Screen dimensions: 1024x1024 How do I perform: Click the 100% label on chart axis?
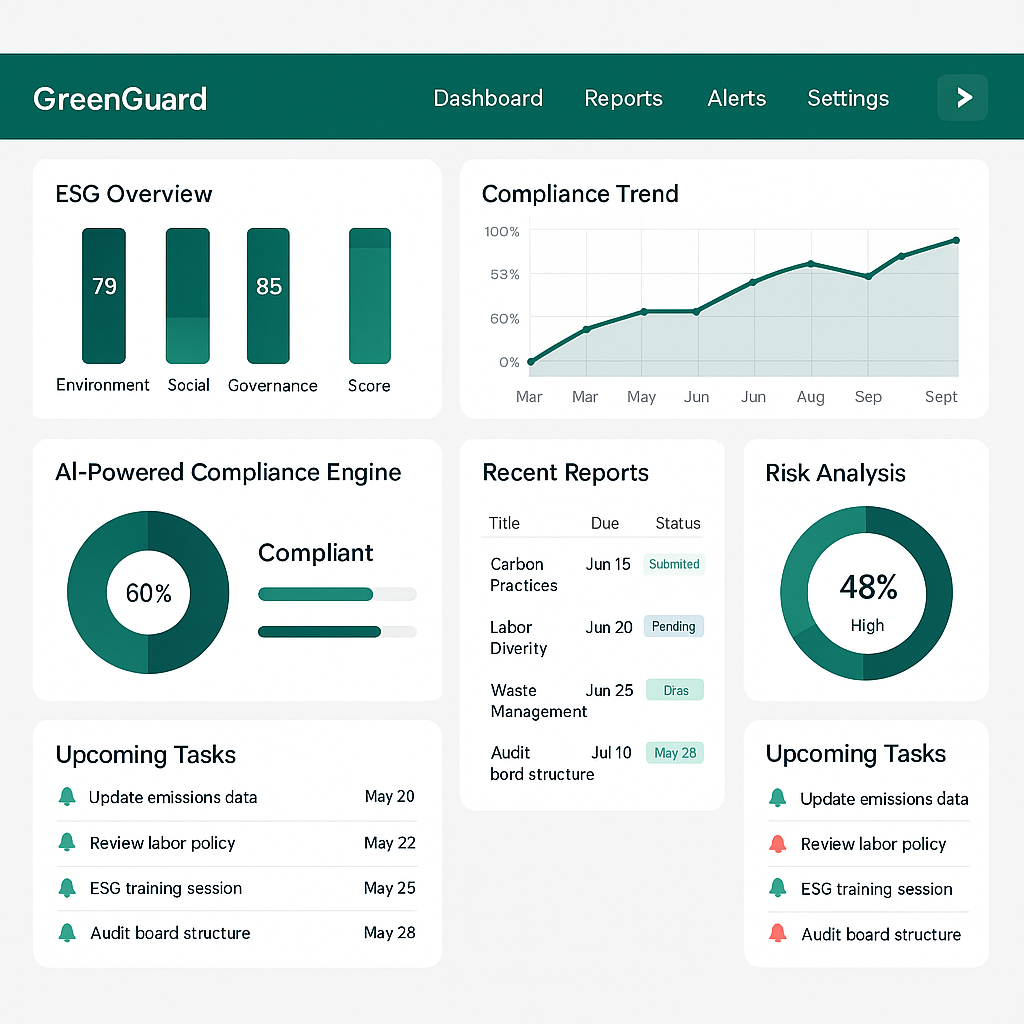pos(502,232)
